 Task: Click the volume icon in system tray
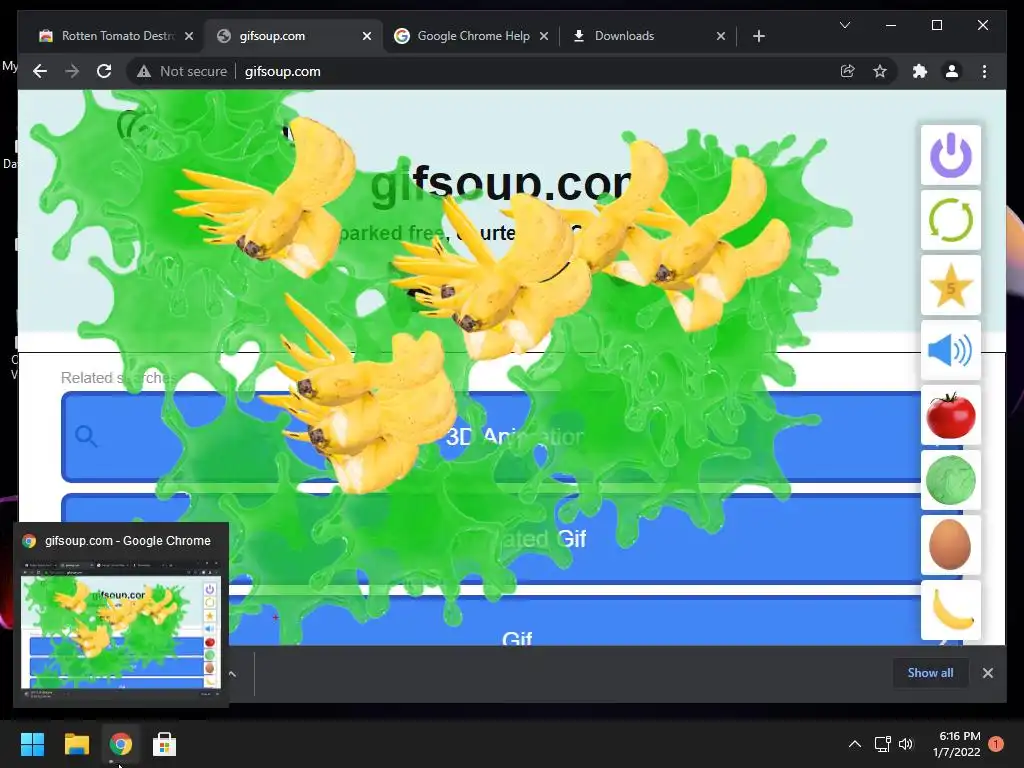[906, 744]
